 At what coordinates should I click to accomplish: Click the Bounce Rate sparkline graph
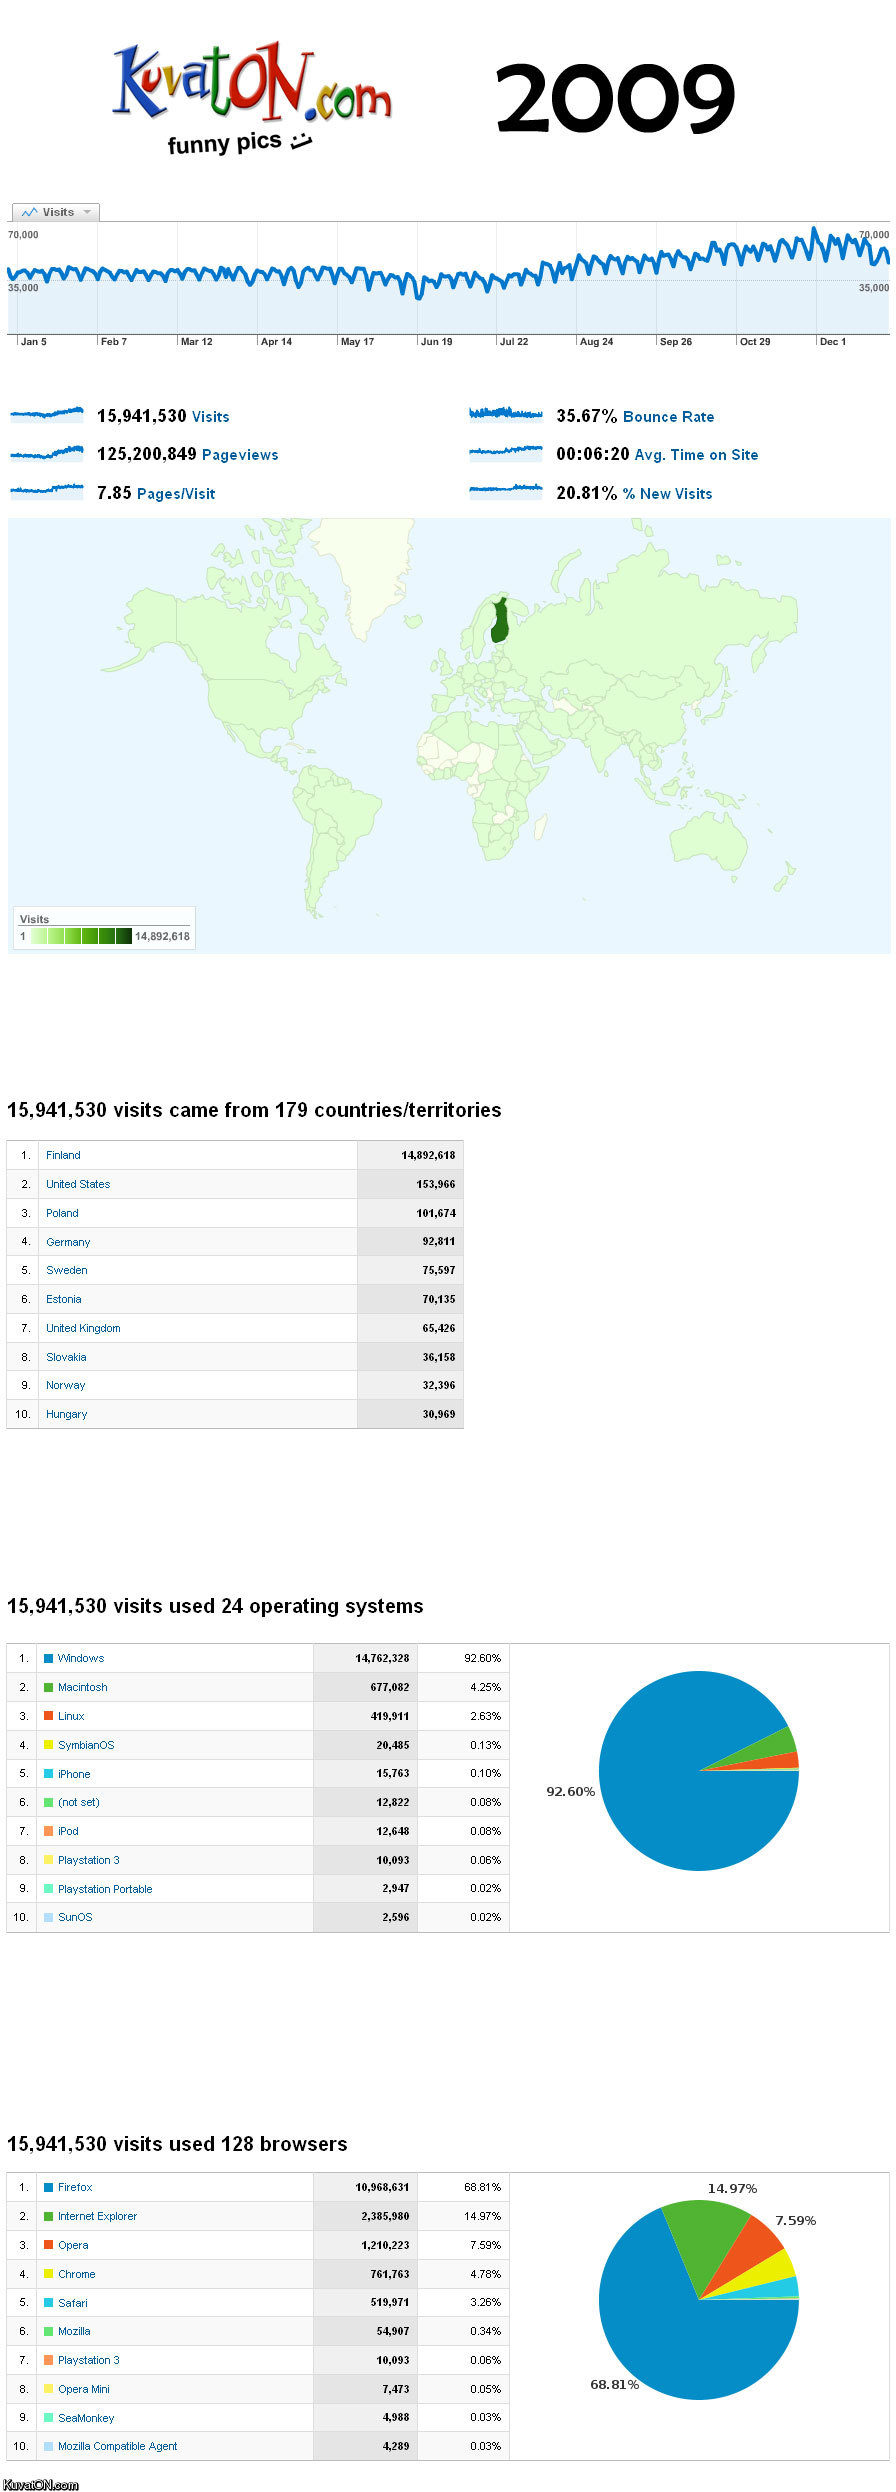coord(505,413)
